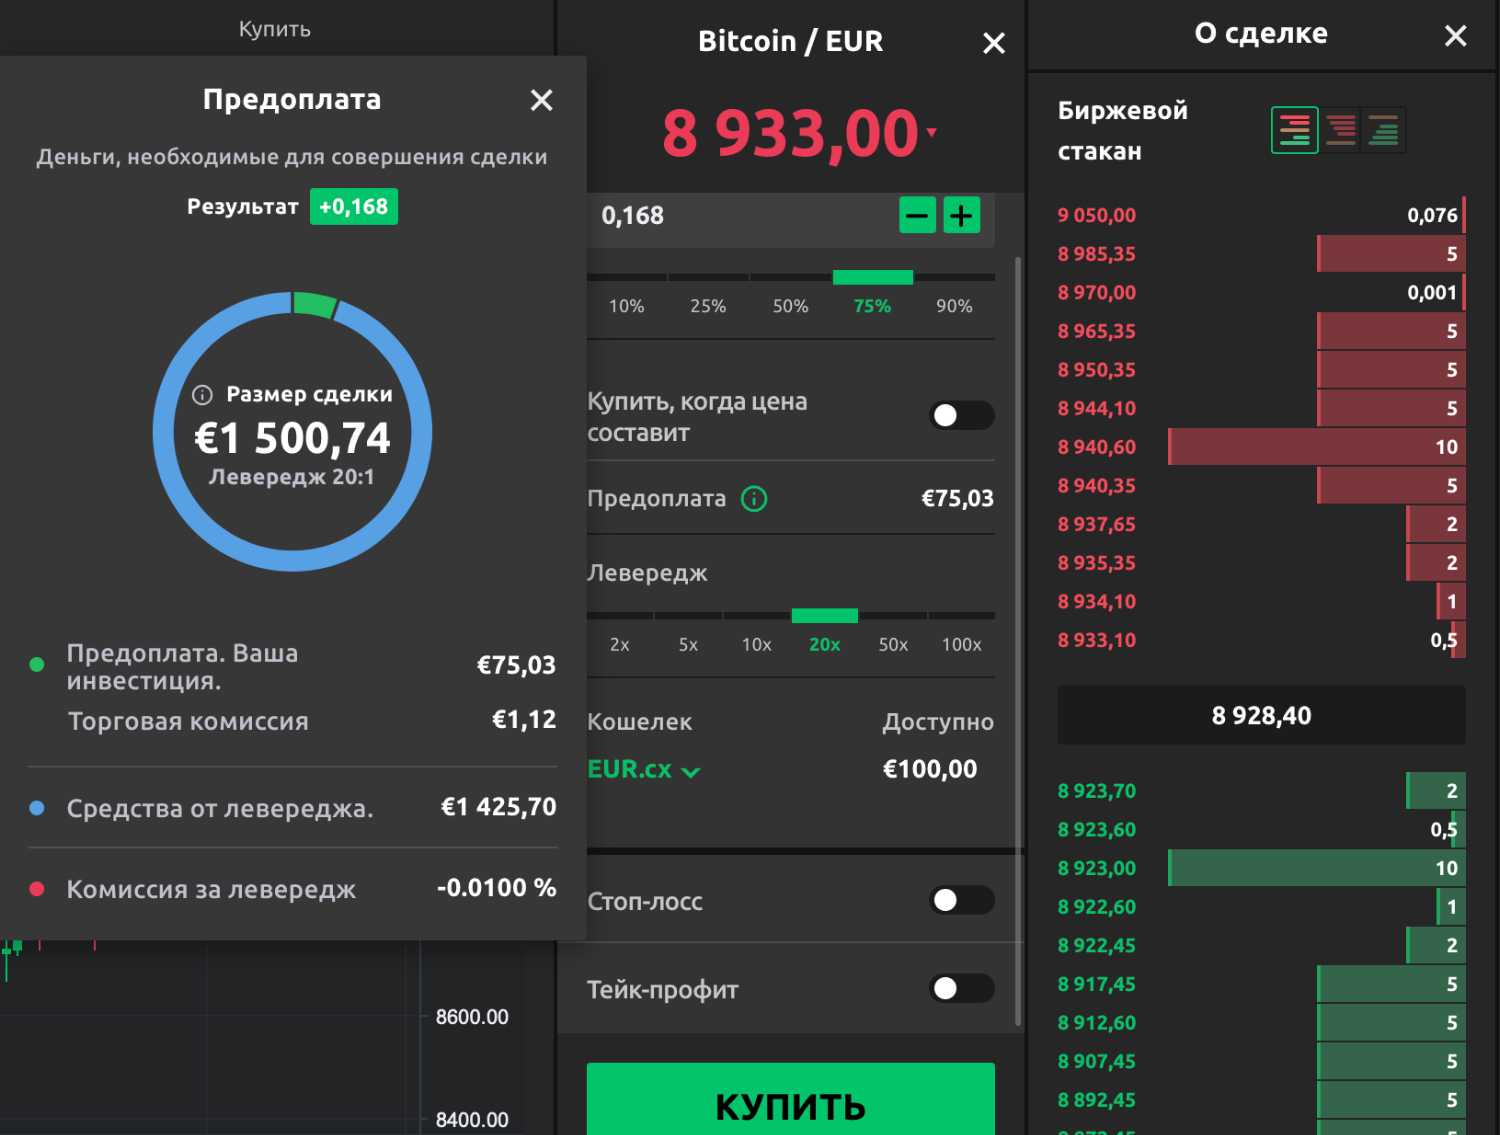Click price direction arrow next to 8 933,00
Screen dimensions: 1500x1135
coord(932,131)
